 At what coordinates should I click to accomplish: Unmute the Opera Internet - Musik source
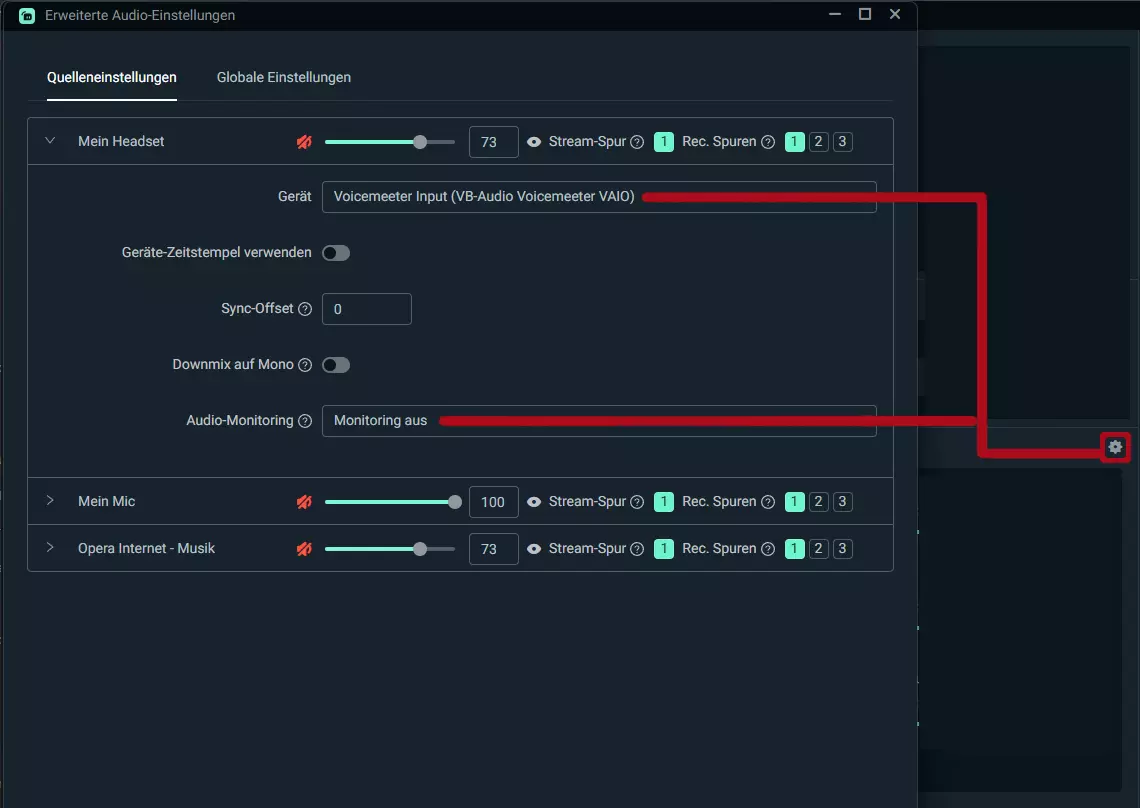tap(304, 549)
